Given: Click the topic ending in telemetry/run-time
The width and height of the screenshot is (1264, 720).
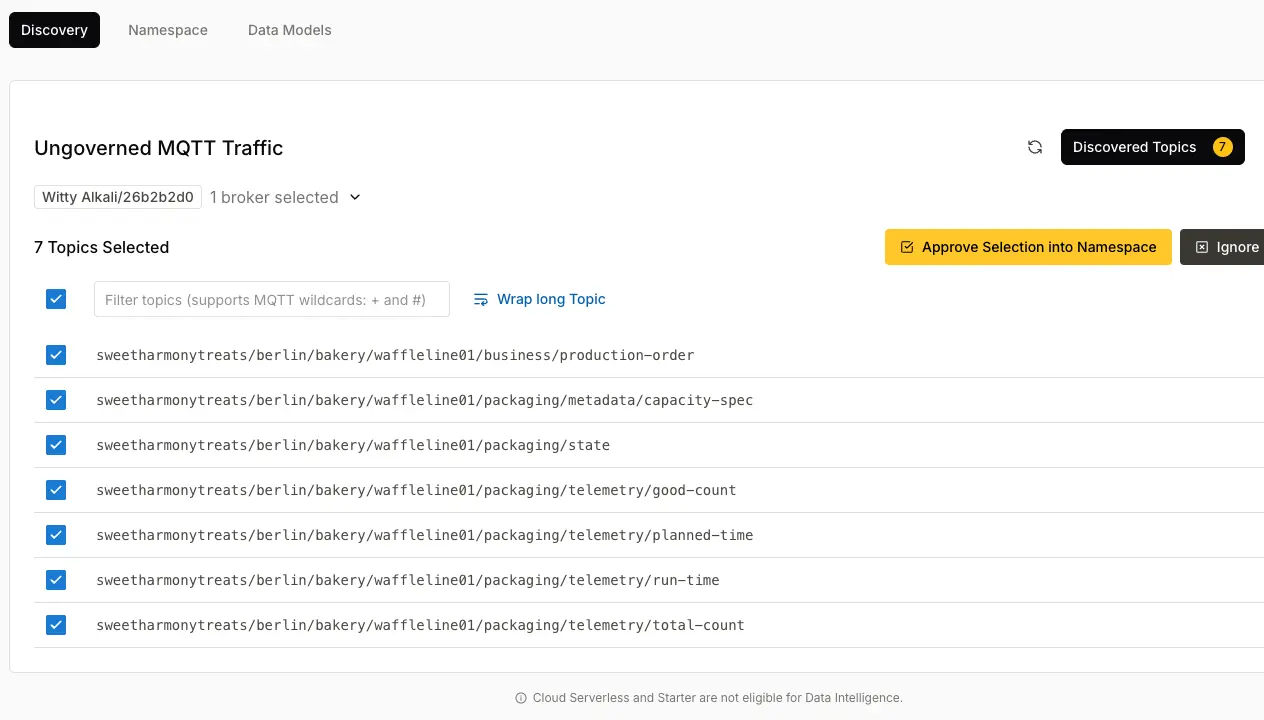Looking at the screenshot, I should point(408,580).
